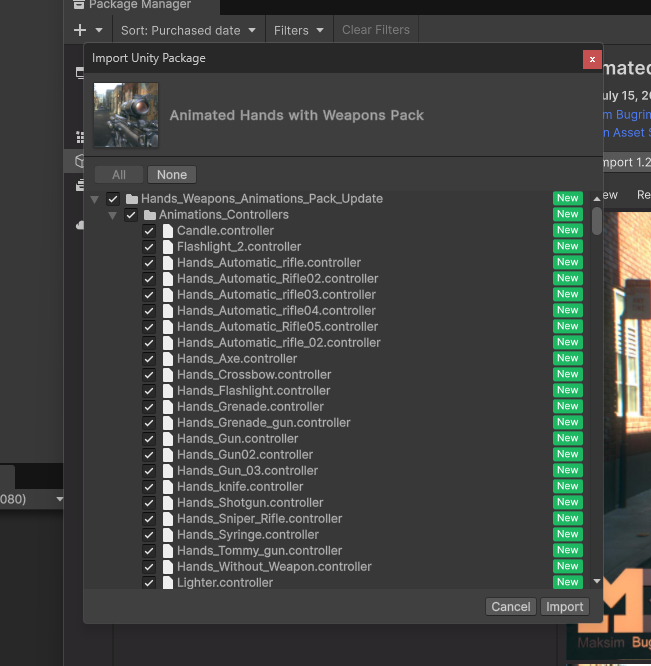The height and width of the screenshot is (666, 651).
Task: Click Hands_Without_Weapon.controller file icon
Action: click(168, 567)
